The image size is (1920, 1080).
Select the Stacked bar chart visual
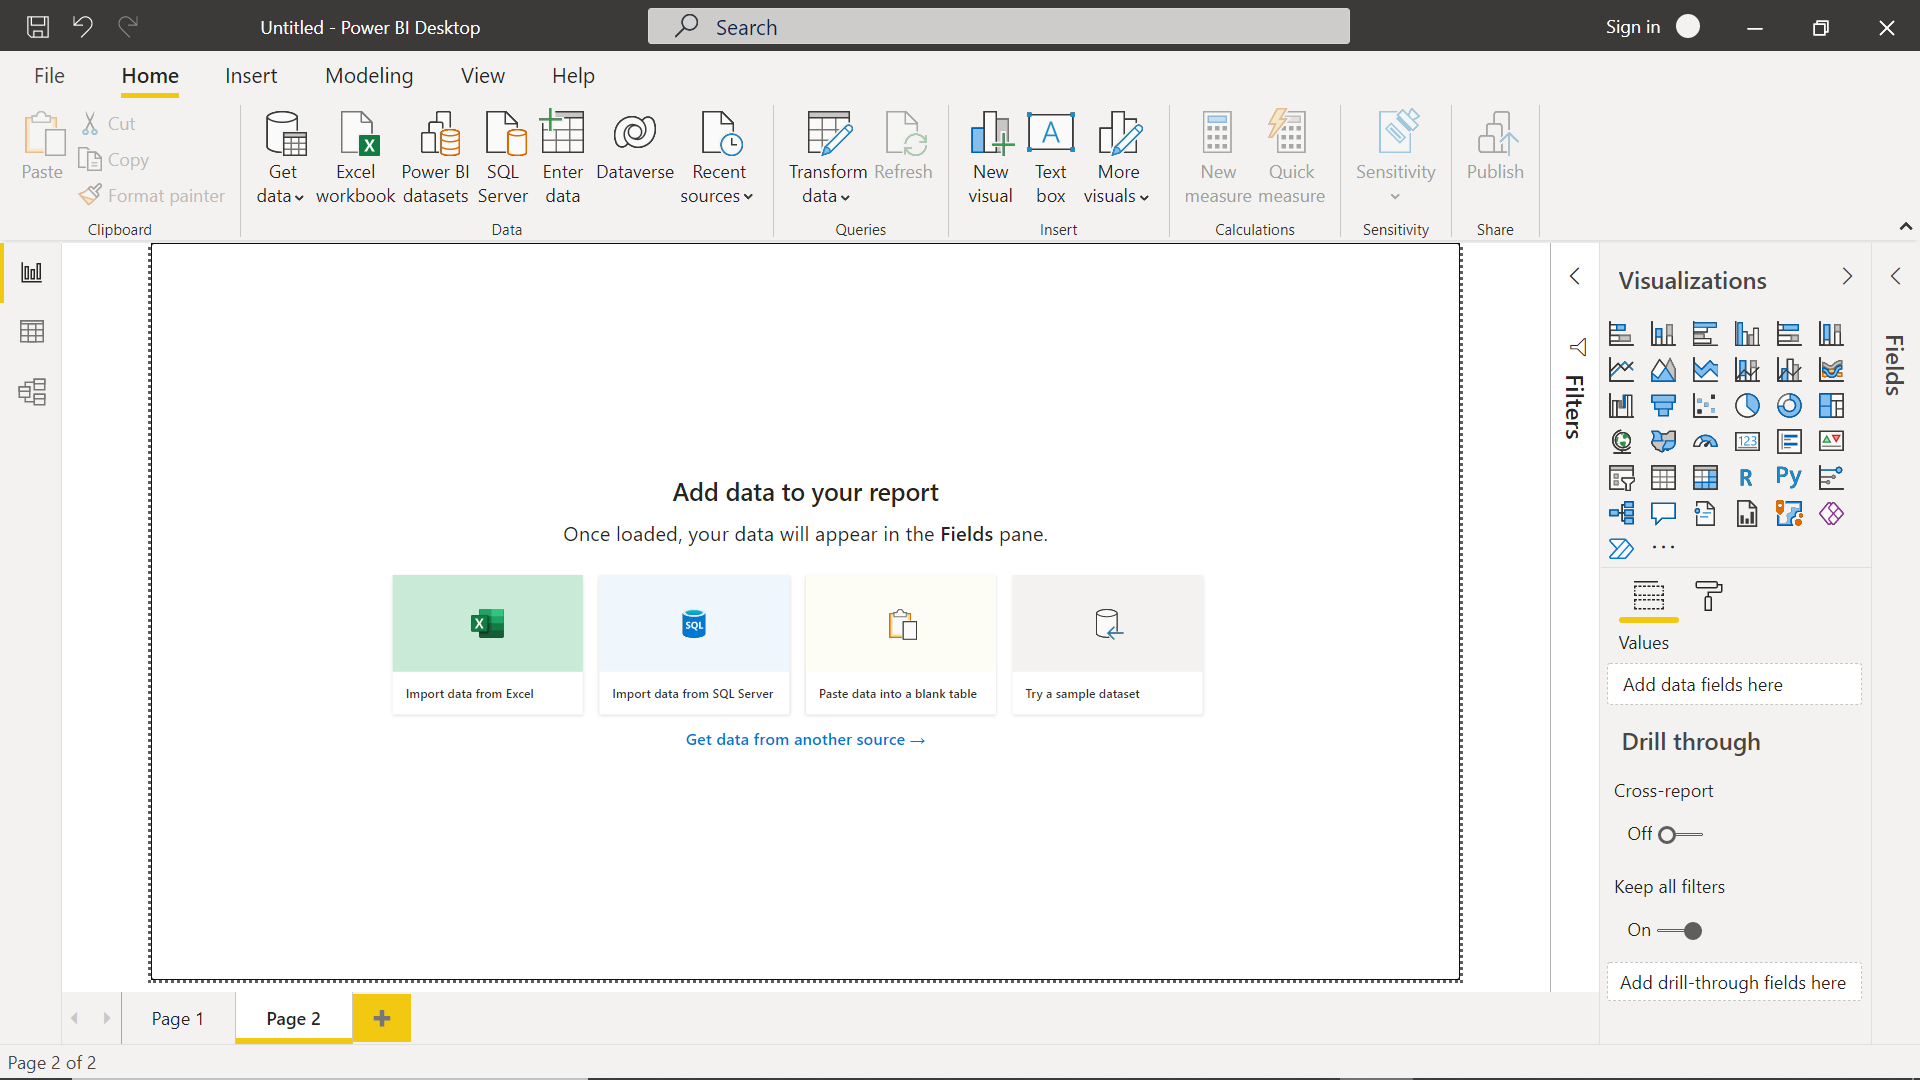click(x=1619, y=332)
